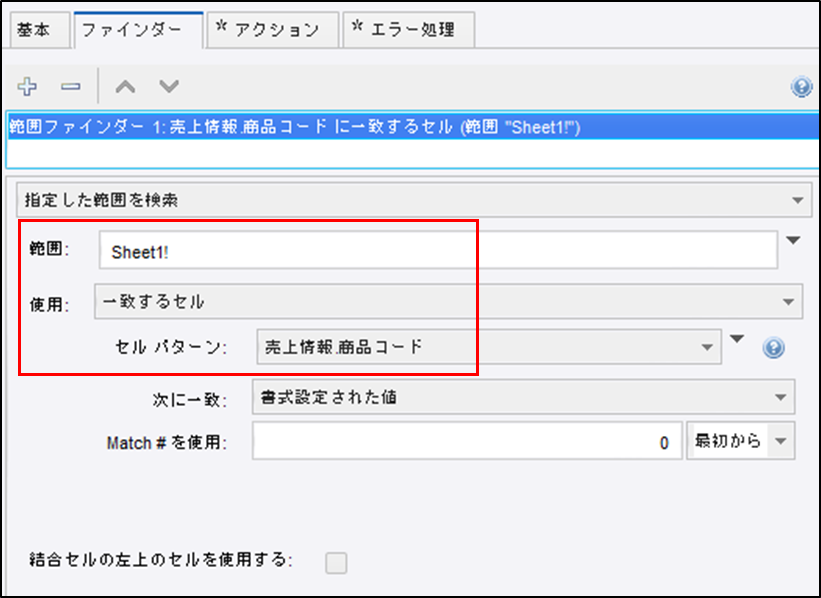Open the 次に一致 dropdown 書式設定された値

click(523, 397)
